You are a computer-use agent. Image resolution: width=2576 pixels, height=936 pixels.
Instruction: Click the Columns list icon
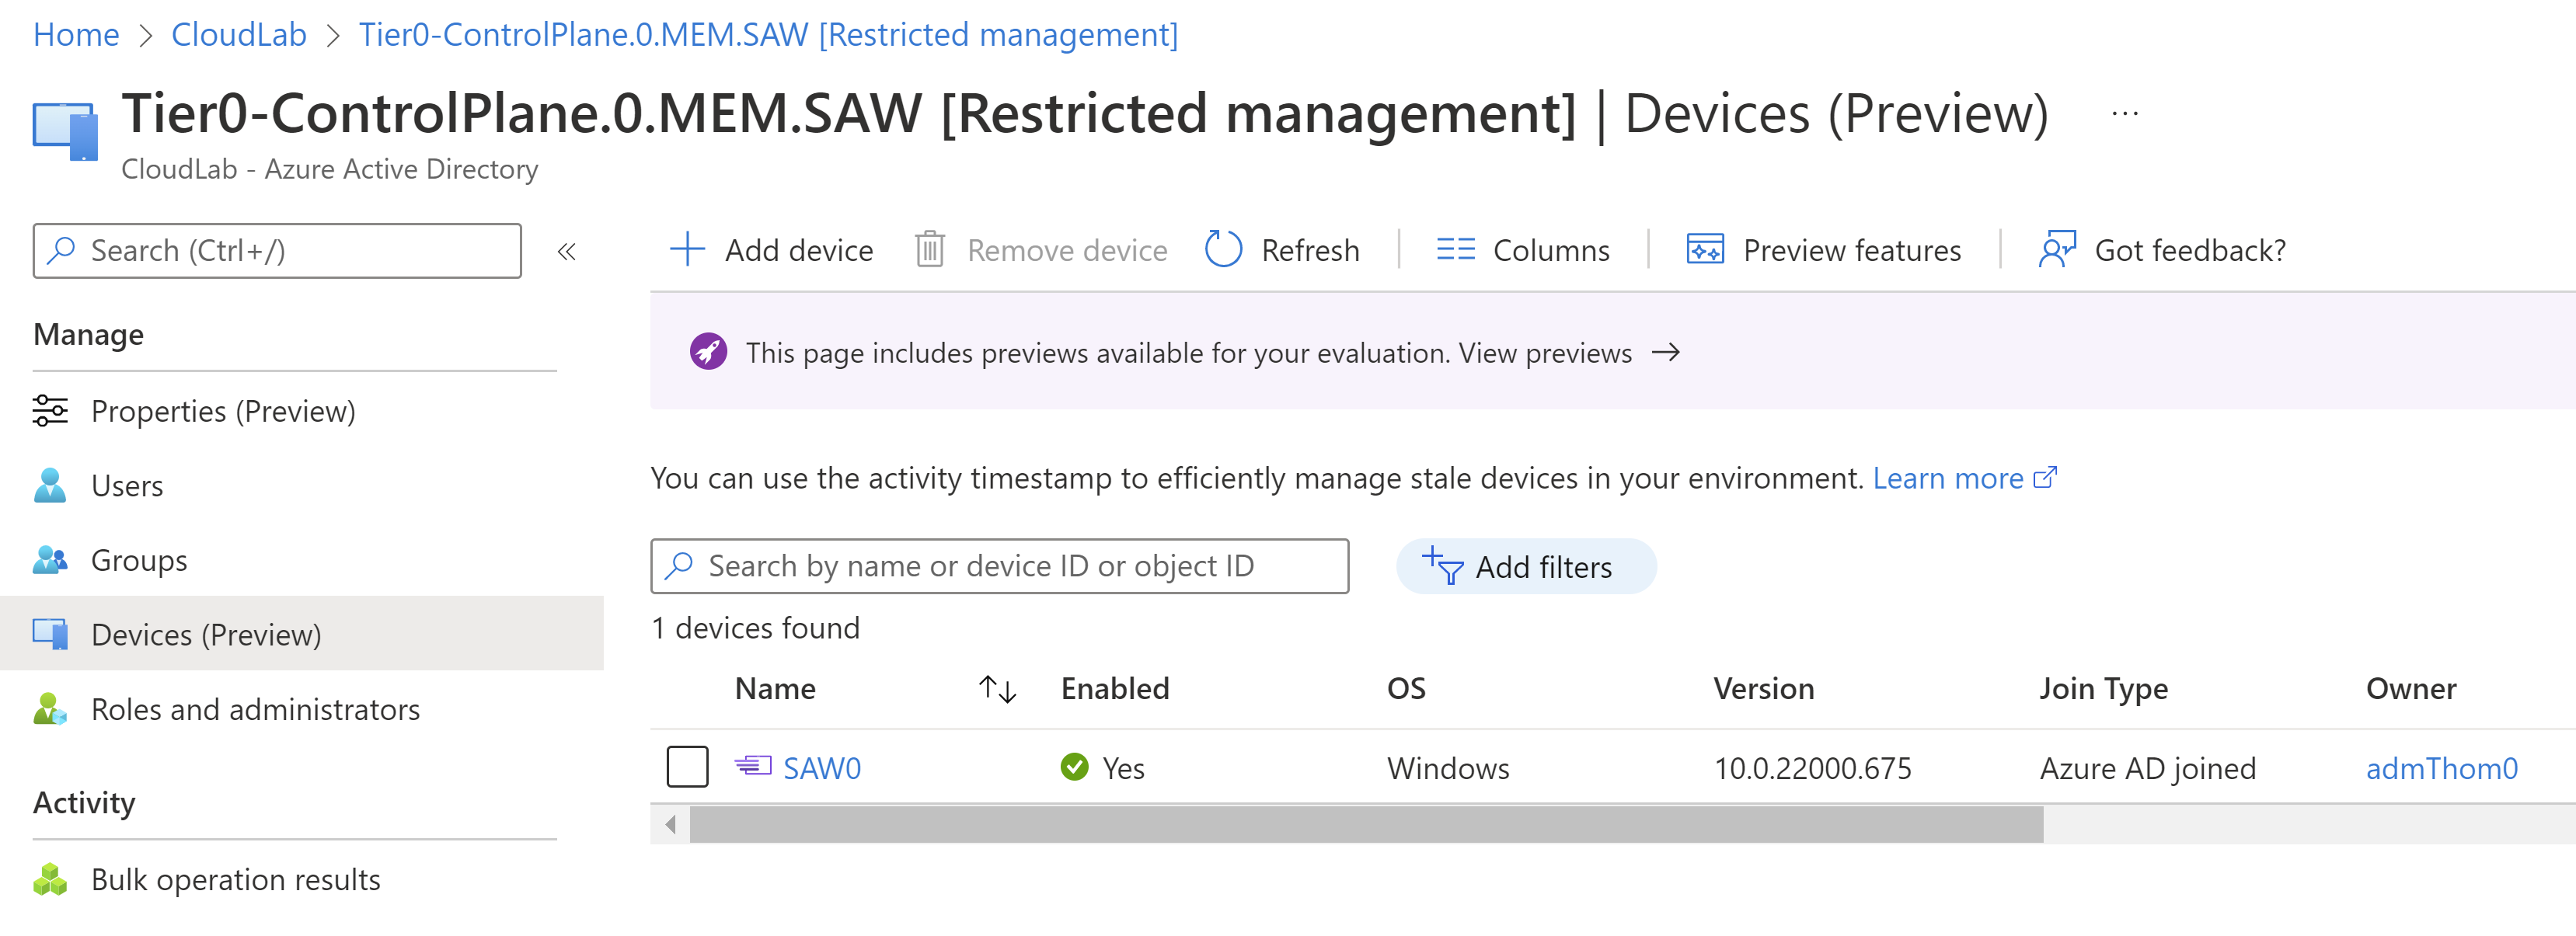1455,249
